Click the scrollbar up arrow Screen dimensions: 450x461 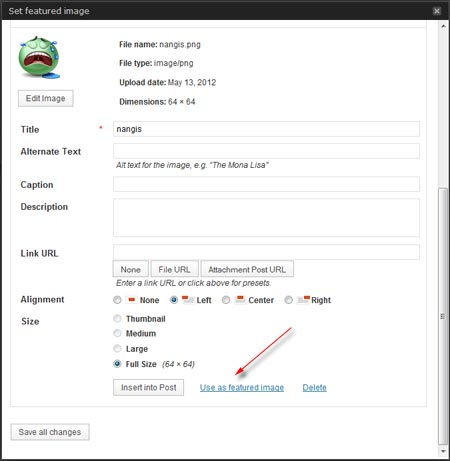(443, 26)
